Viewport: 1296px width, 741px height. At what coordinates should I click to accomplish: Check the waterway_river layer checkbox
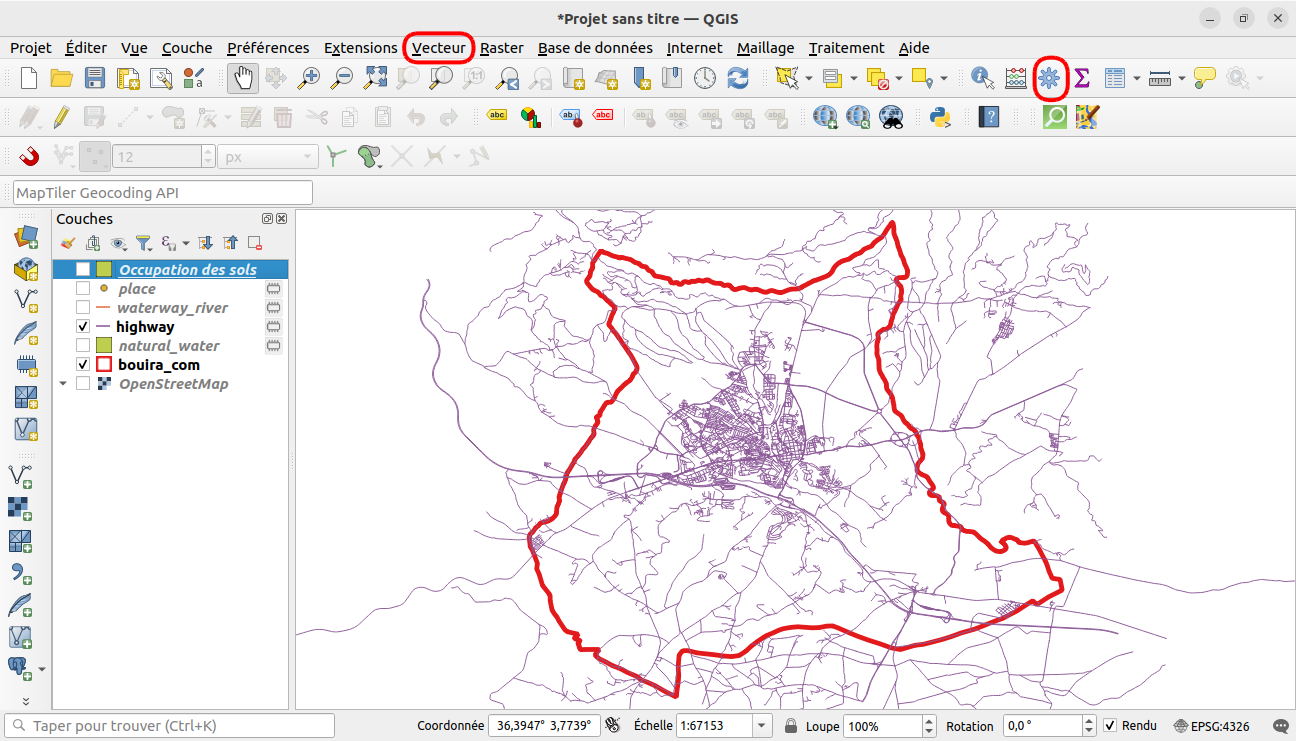pyautogui.click(x=83, y=308)
